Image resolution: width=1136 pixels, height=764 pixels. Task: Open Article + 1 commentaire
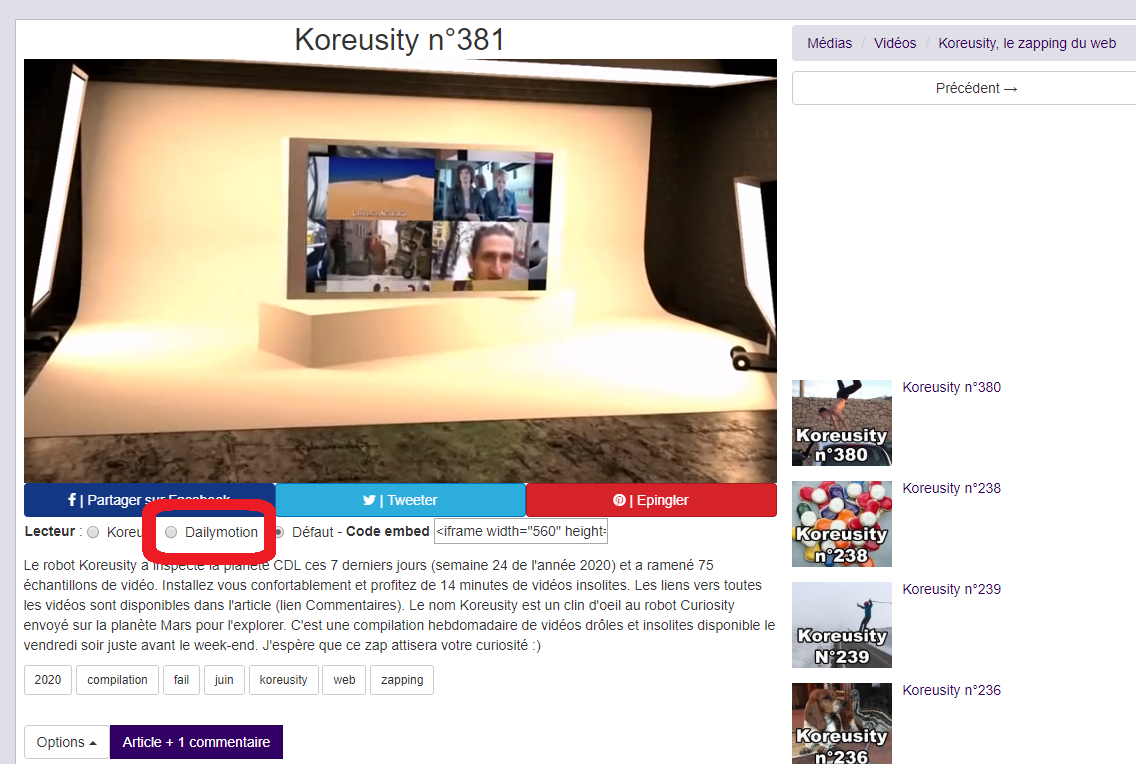pyautogui.click(x=196, y=742)
